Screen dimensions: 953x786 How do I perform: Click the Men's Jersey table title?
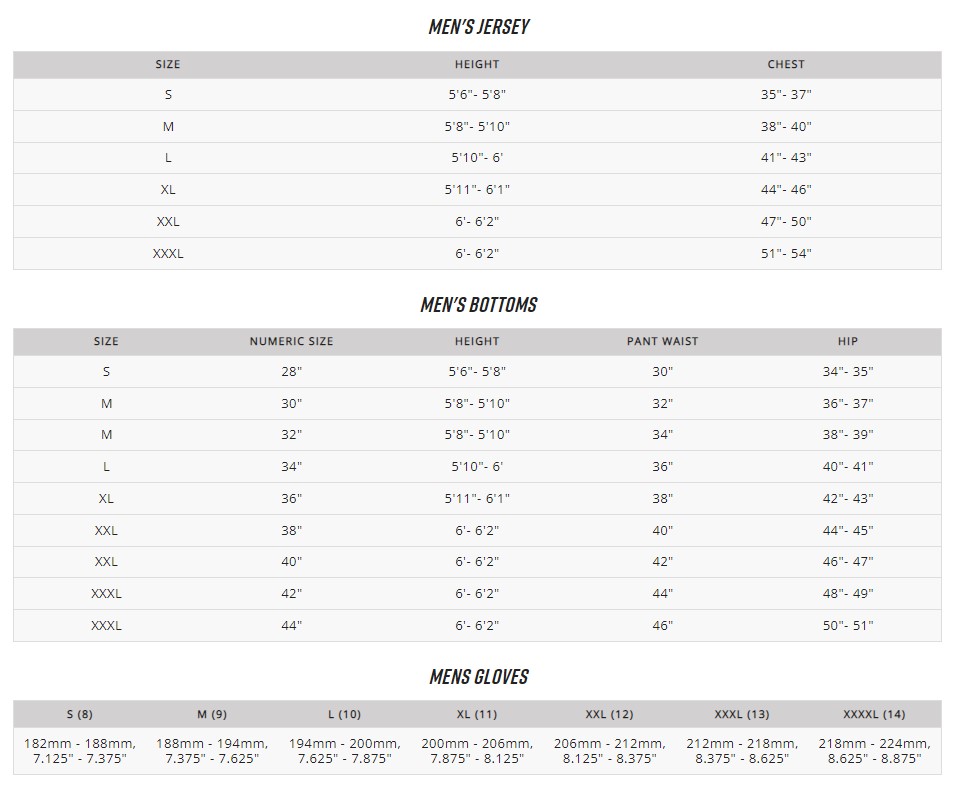[x=478, y=27]
